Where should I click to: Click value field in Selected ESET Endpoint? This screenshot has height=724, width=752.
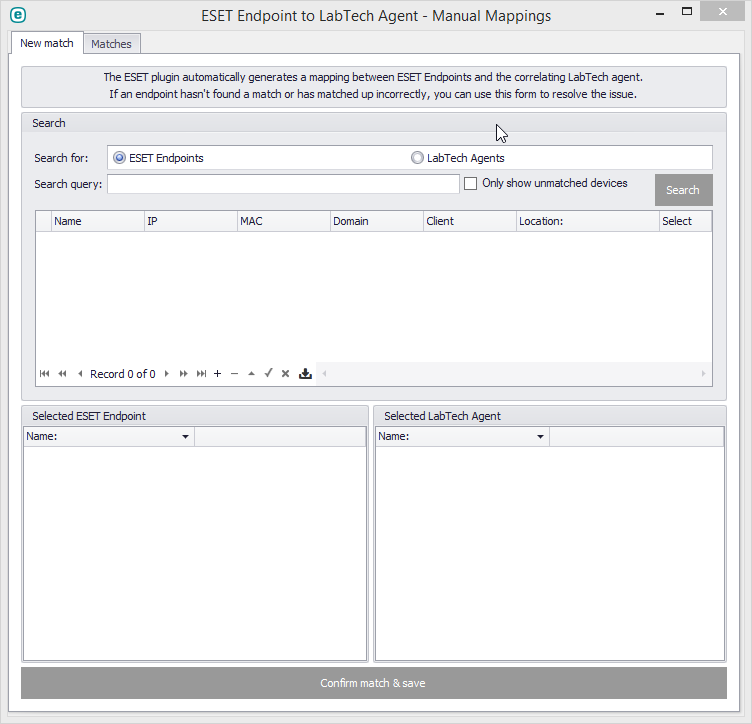tap(280, 437)
